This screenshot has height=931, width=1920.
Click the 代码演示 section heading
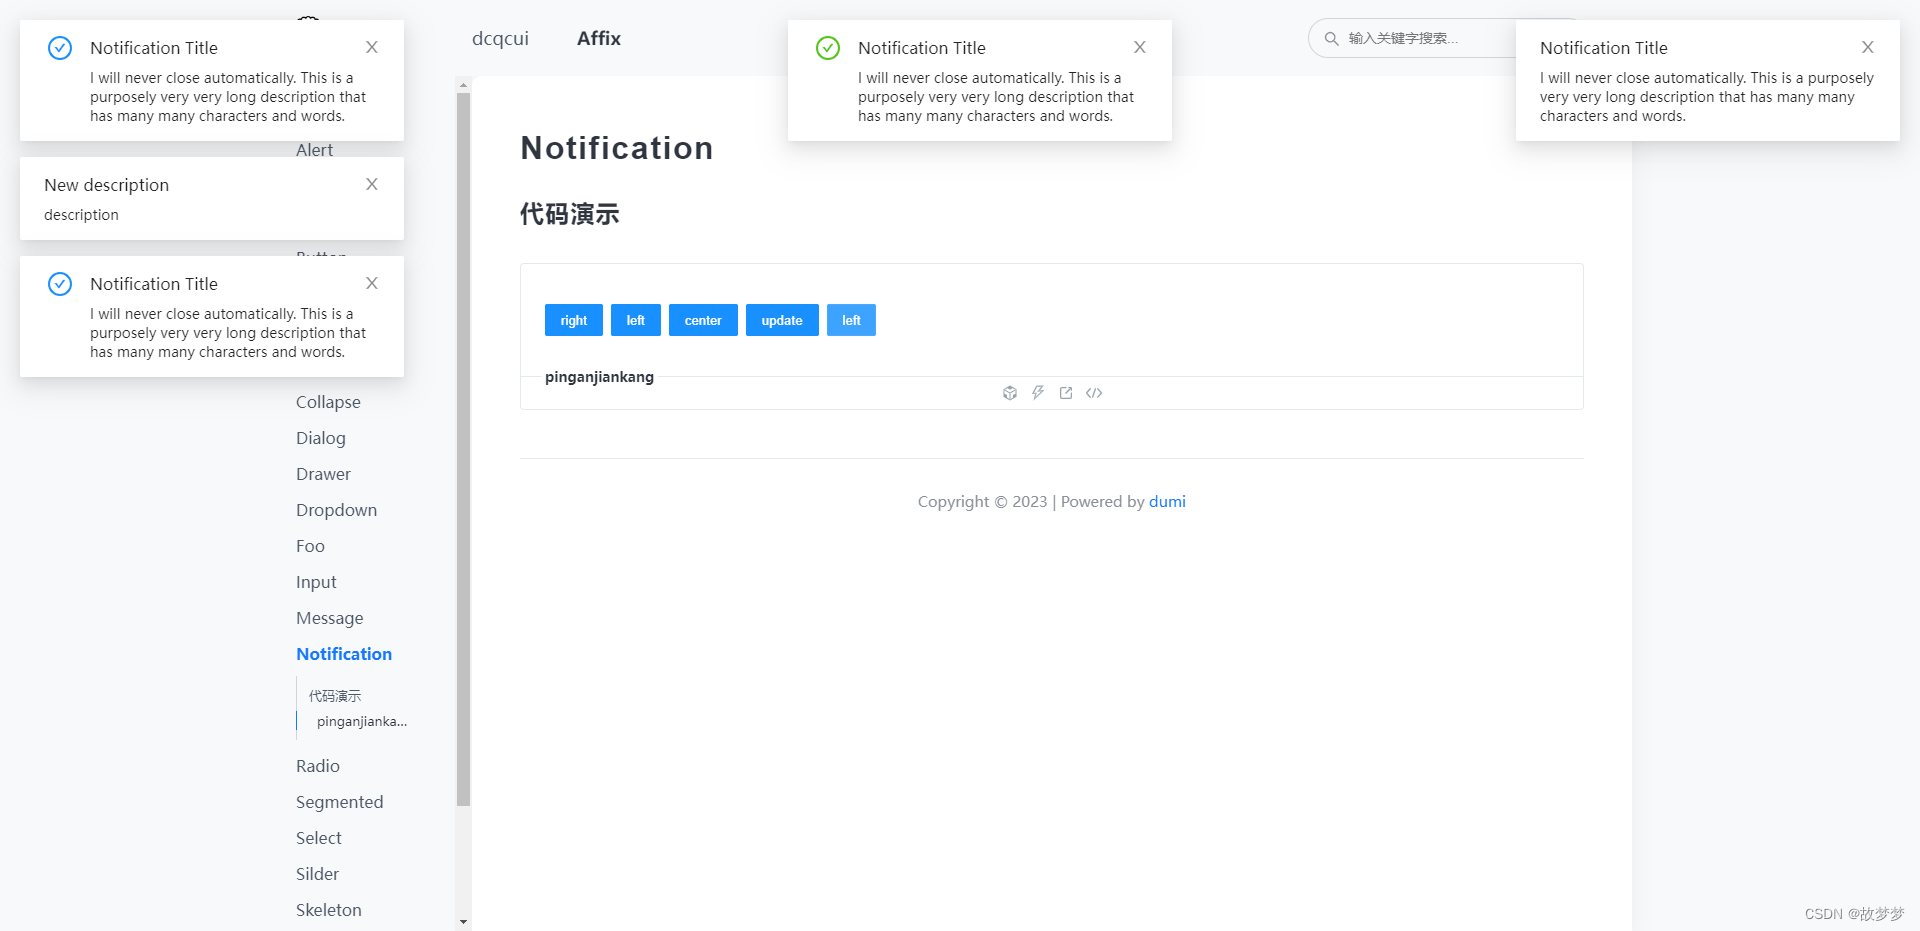tap(570, 214)
